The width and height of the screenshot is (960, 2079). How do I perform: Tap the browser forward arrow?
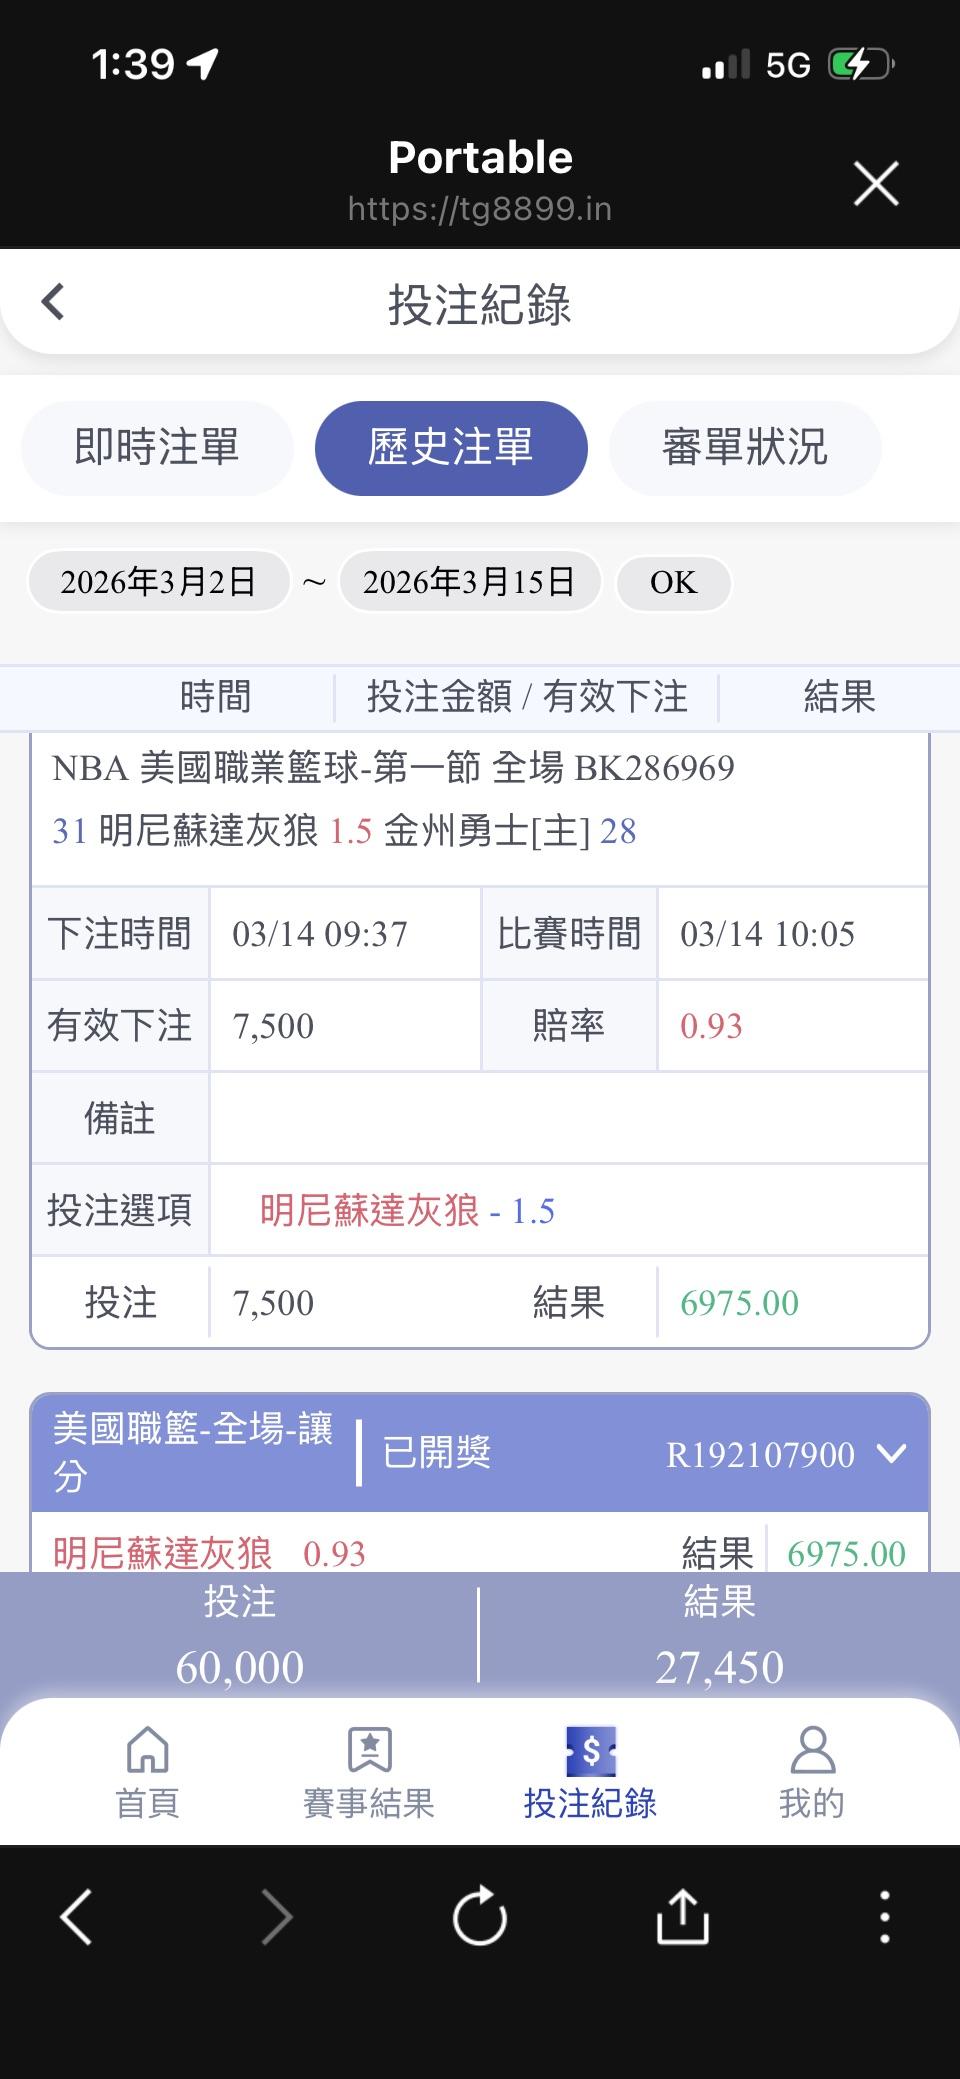pos(277,1917)
